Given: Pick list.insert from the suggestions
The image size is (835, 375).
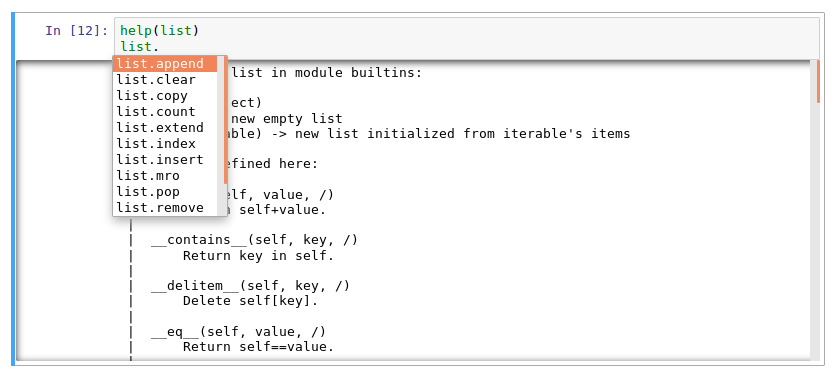Looking at the screenshot, I should (165, 160).
